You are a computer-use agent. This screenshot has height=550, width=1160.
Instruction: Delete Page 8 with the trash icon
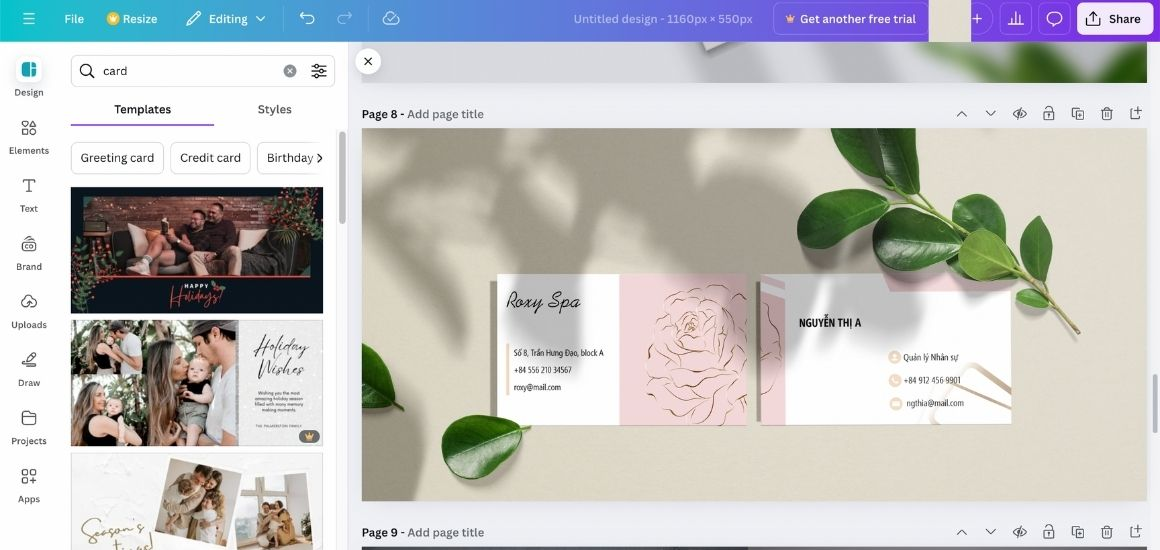(x=1107, y=114)
